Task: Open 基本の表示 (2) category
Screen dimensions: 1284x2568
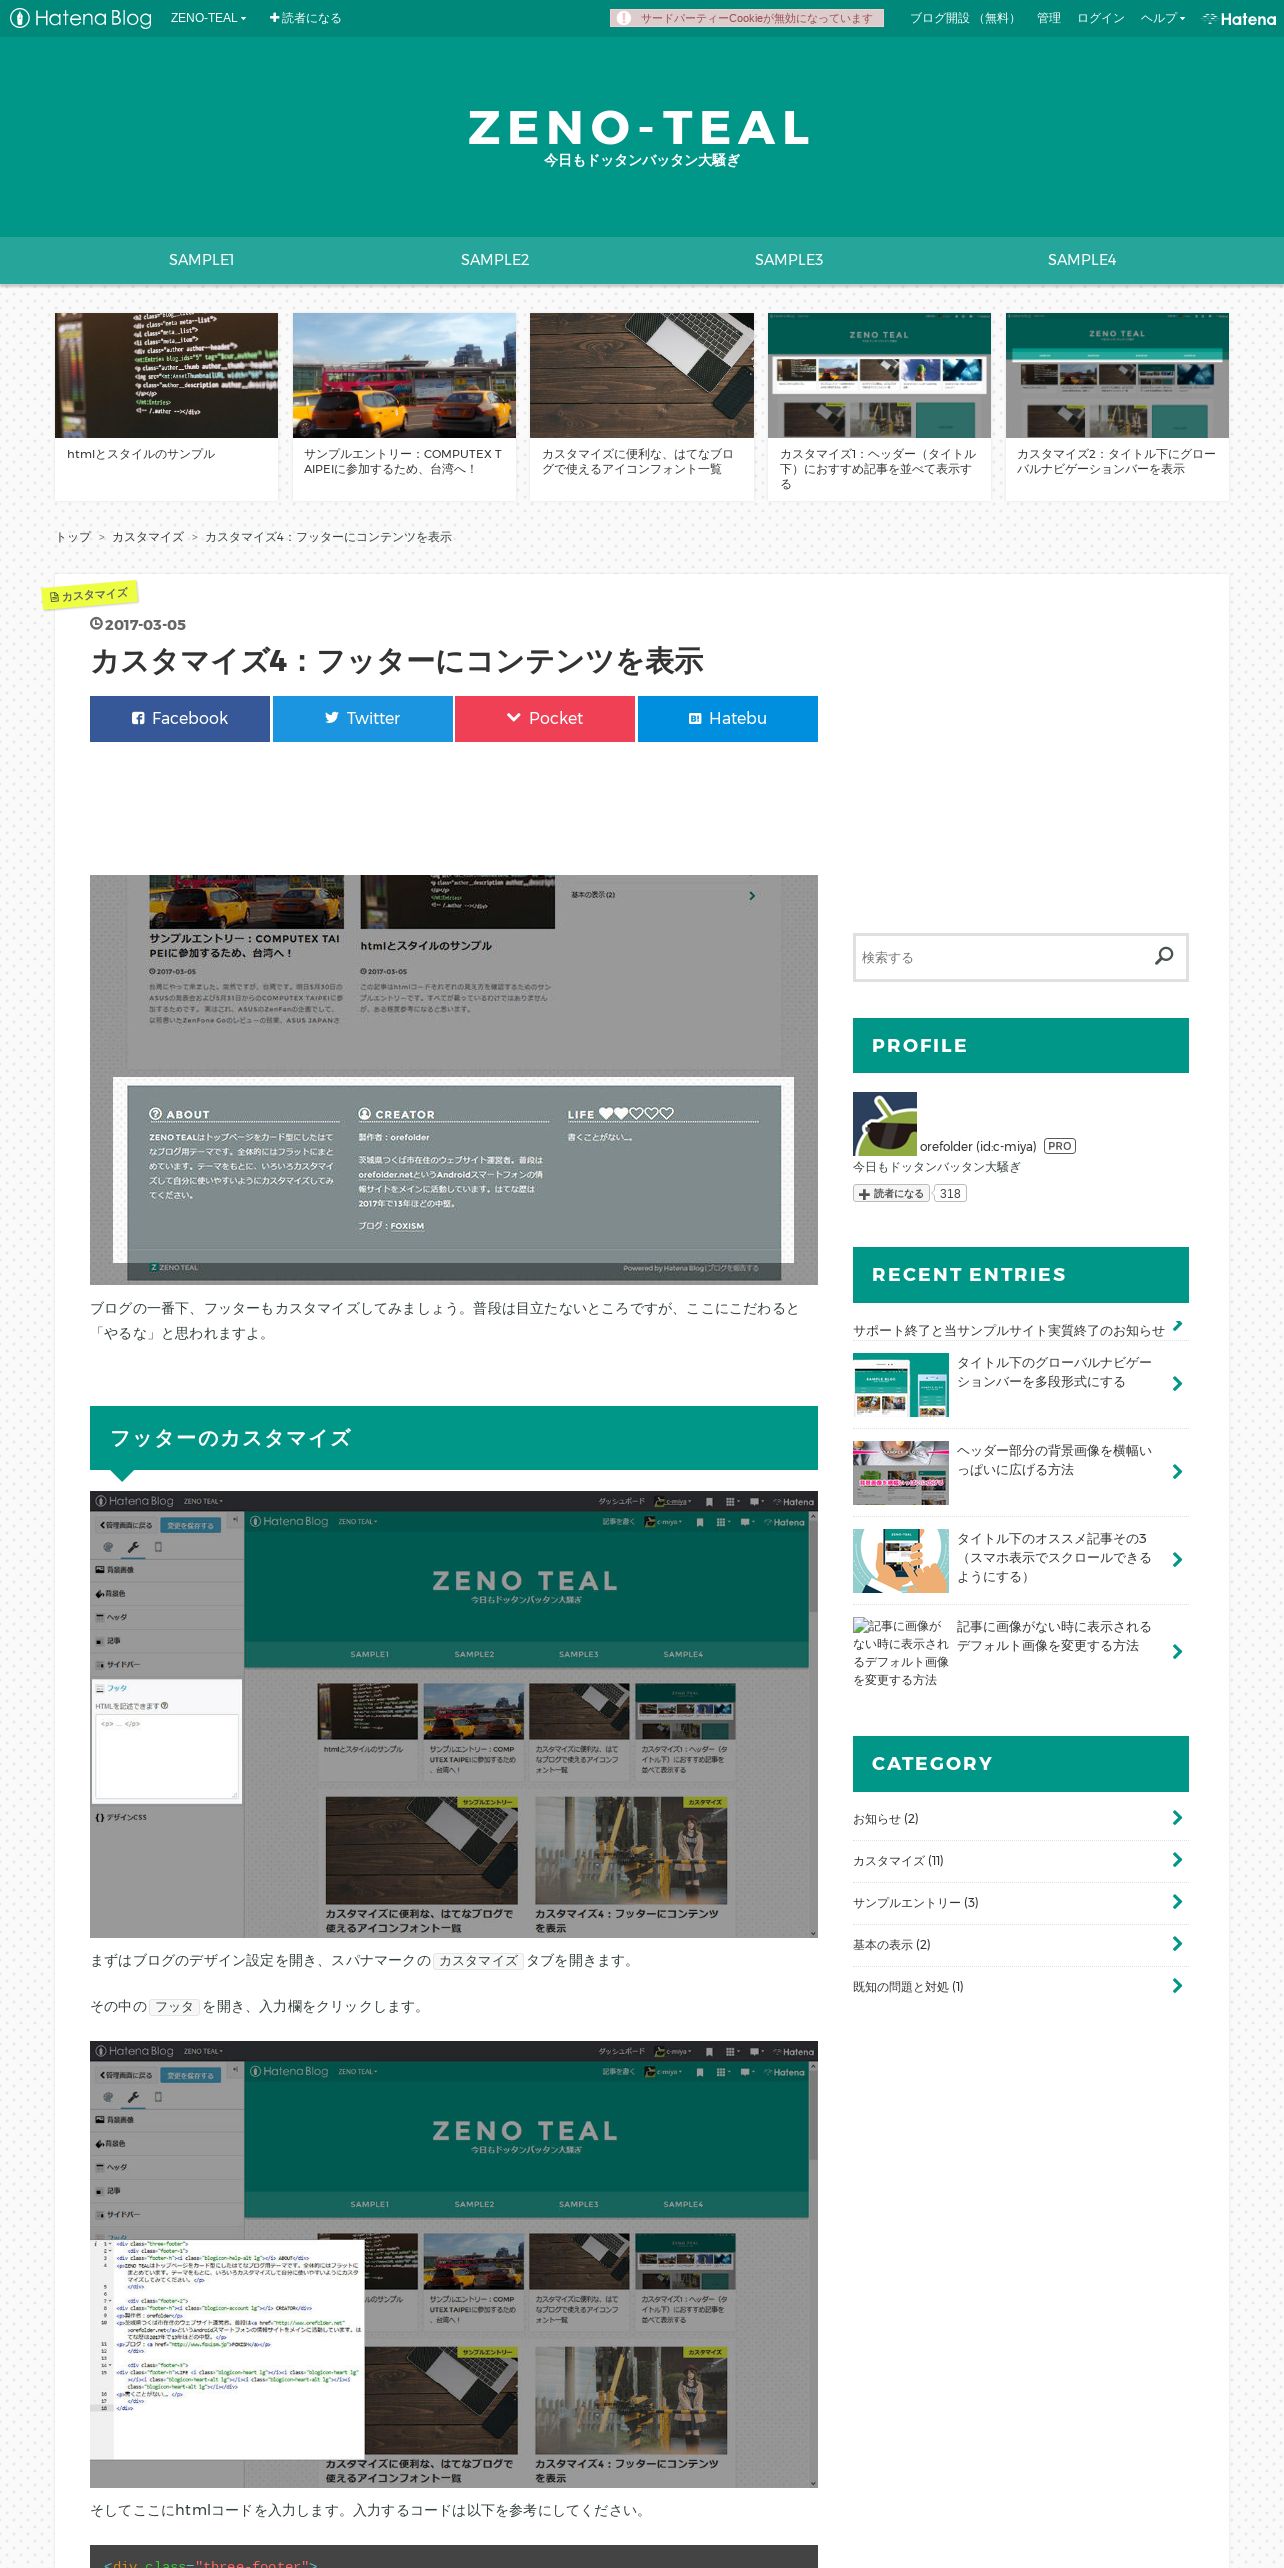Action: (892, 1945)
